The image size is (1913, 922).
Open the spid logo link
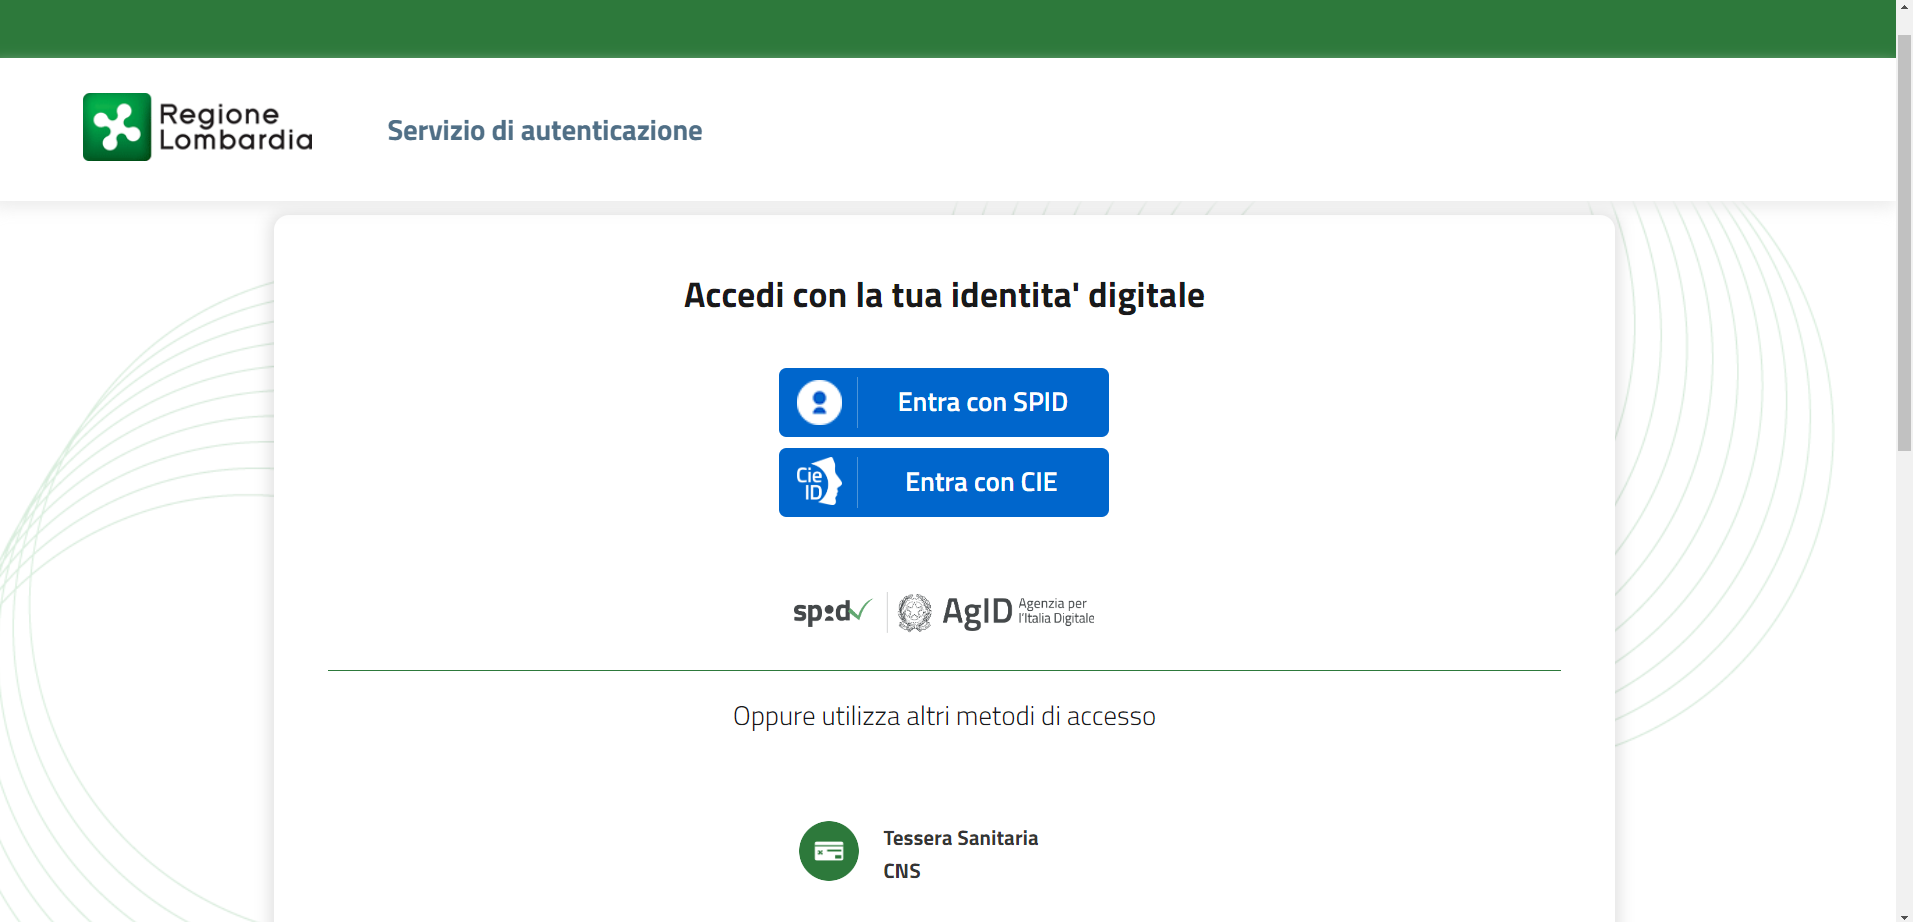coord(832,611)
